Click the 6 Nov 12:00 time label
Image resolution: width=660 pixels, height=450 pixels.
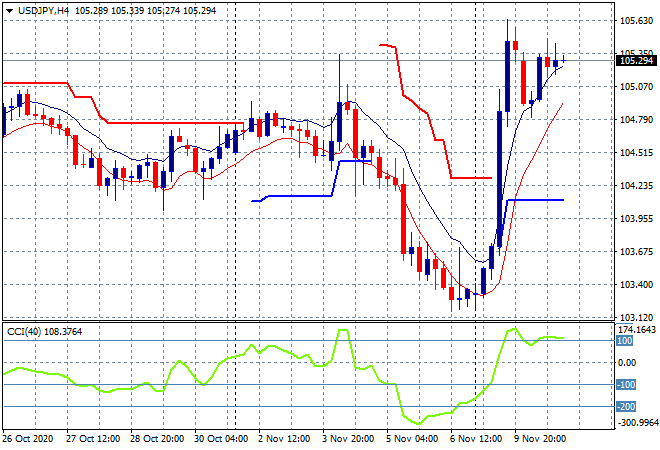coord(476,439)
